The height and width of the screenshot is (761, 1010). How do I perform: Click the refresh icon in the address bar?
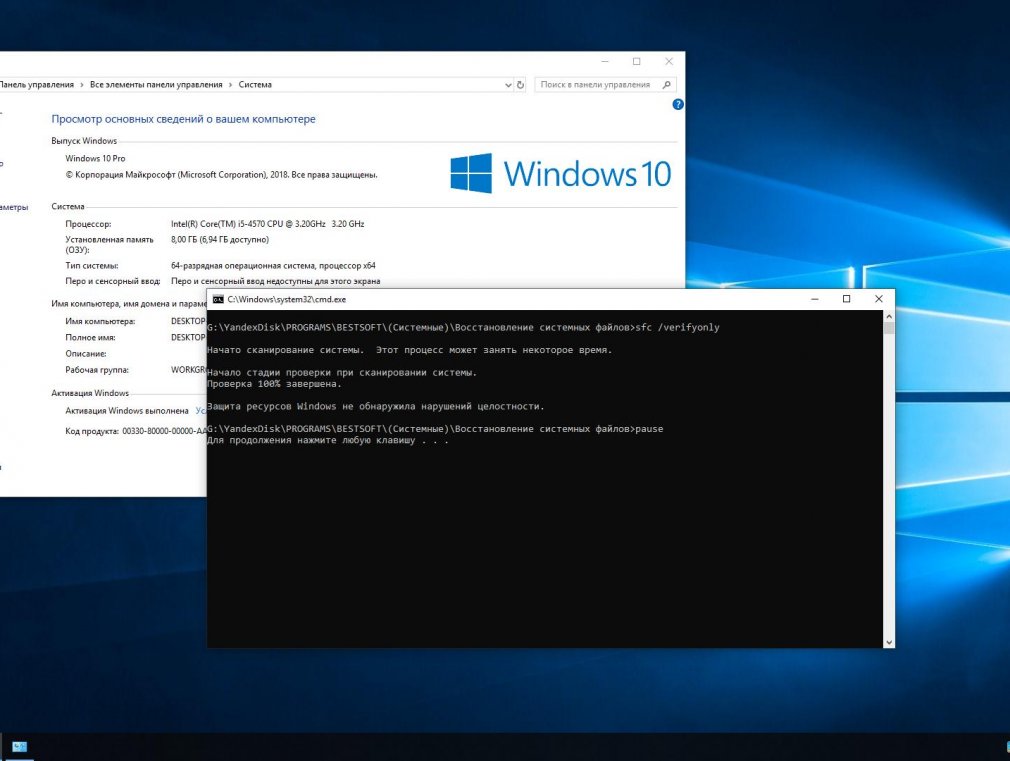pyautogui.click(x=520, y=84)
